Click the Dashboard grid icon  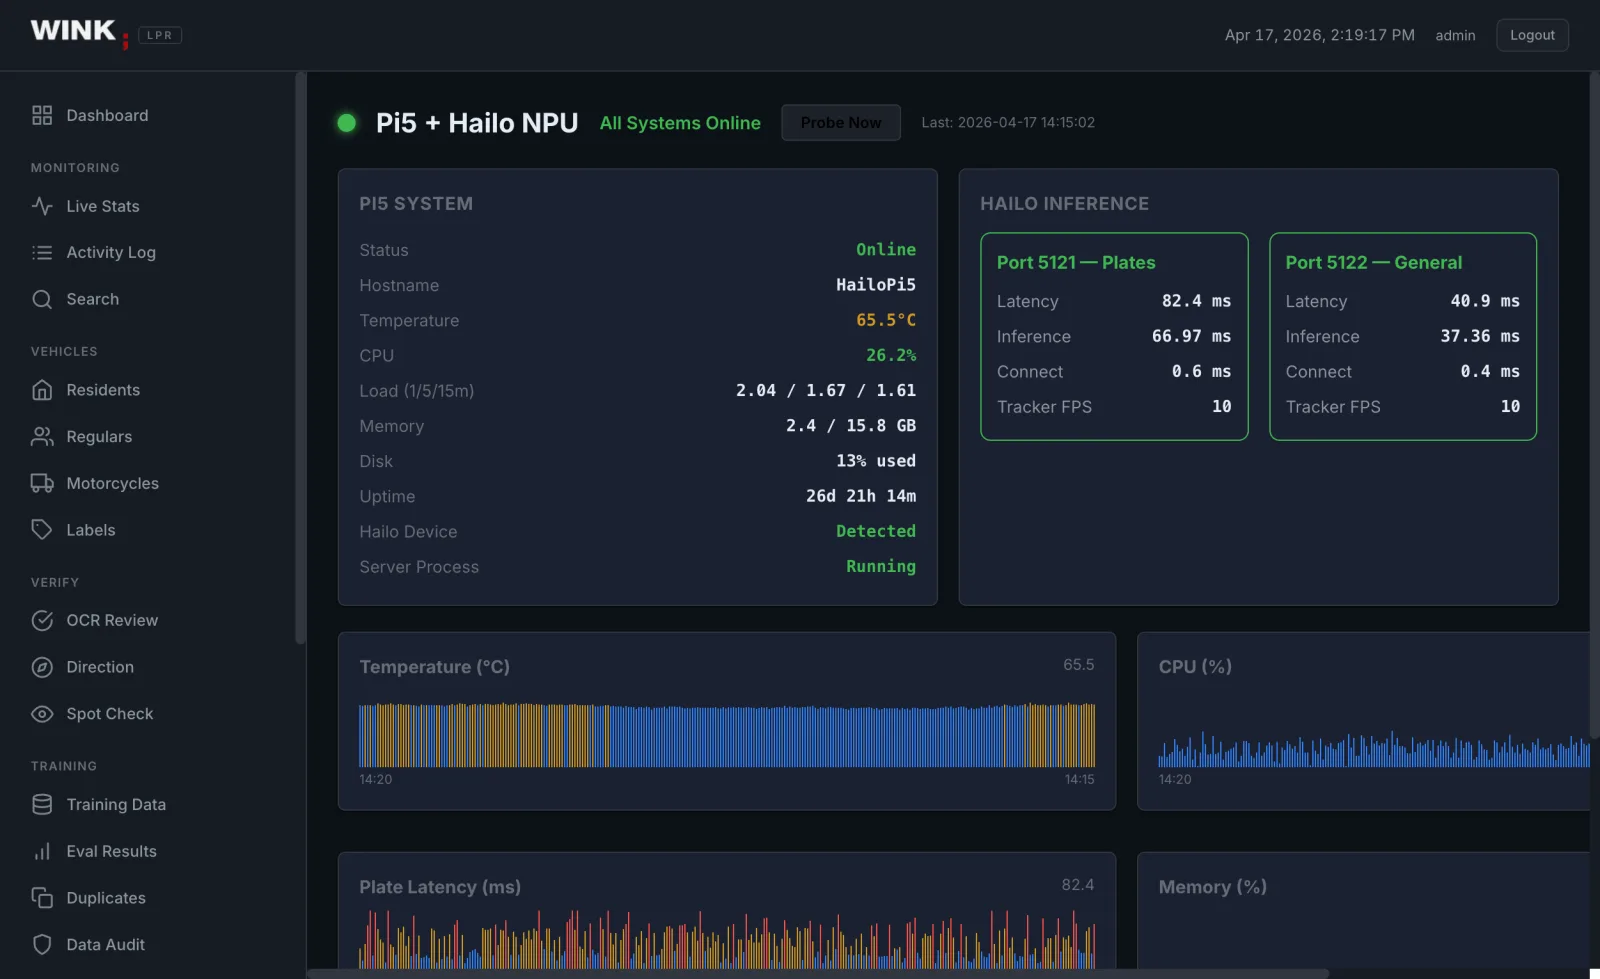coord(42,115)
